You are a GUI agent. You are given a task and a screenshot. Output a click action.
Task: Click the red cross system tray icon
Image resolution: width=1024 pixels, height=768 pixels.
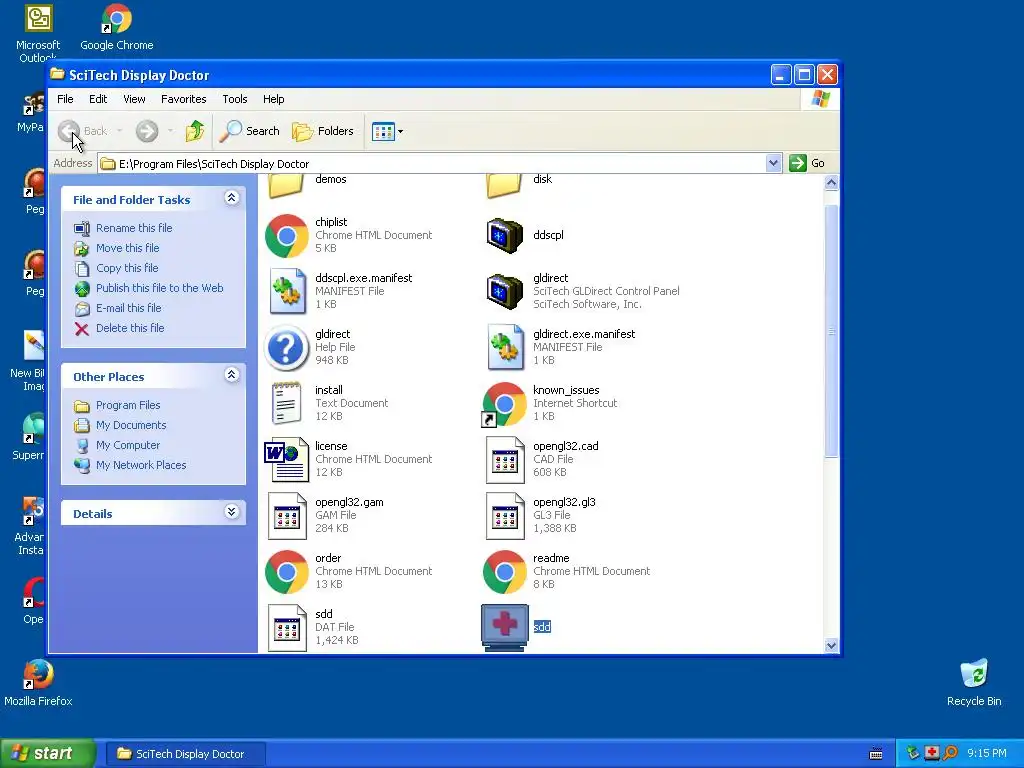[932, 753]
